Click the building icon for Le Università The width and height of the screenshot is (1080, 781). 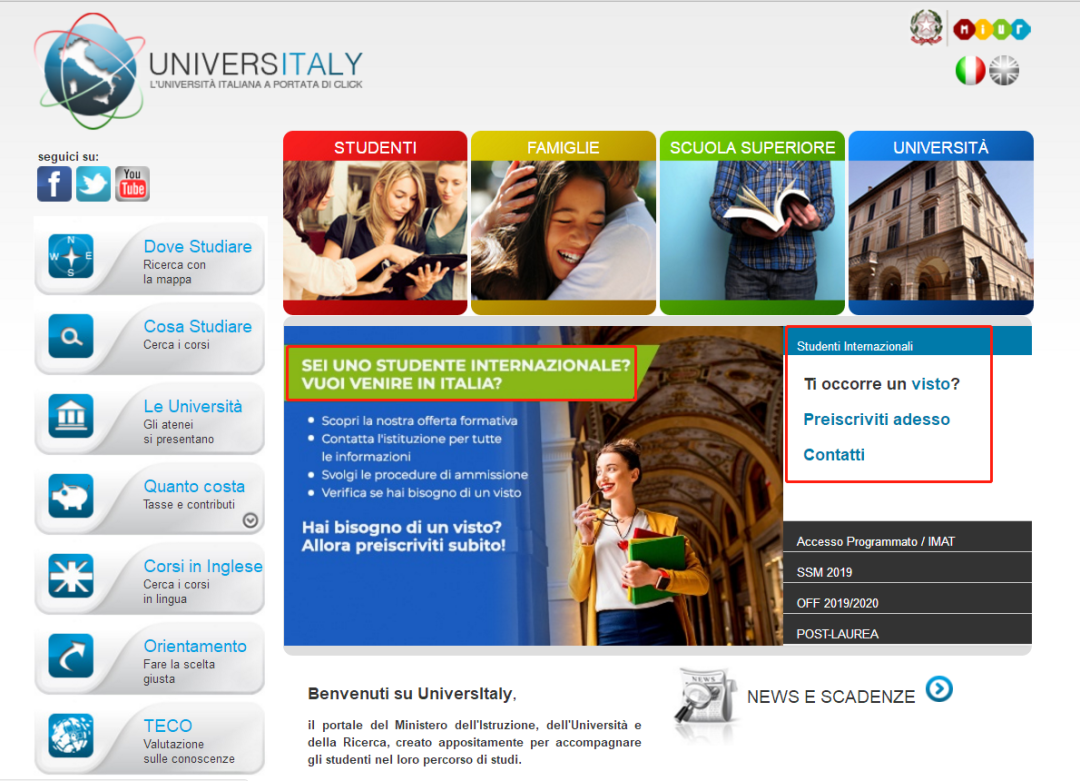[x=71, y=416]
